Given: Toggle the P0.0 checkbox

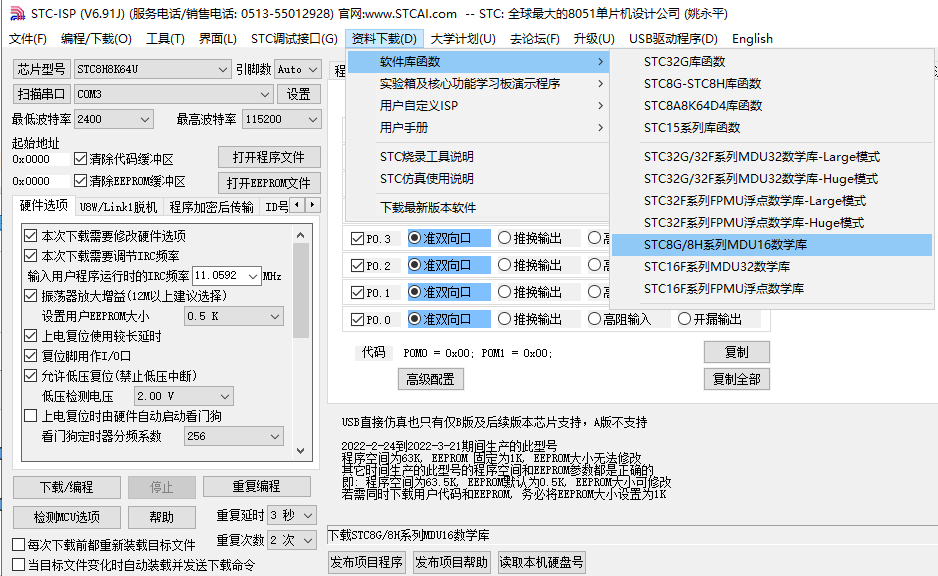Looking at the screenshot, I should click(357, 319).
